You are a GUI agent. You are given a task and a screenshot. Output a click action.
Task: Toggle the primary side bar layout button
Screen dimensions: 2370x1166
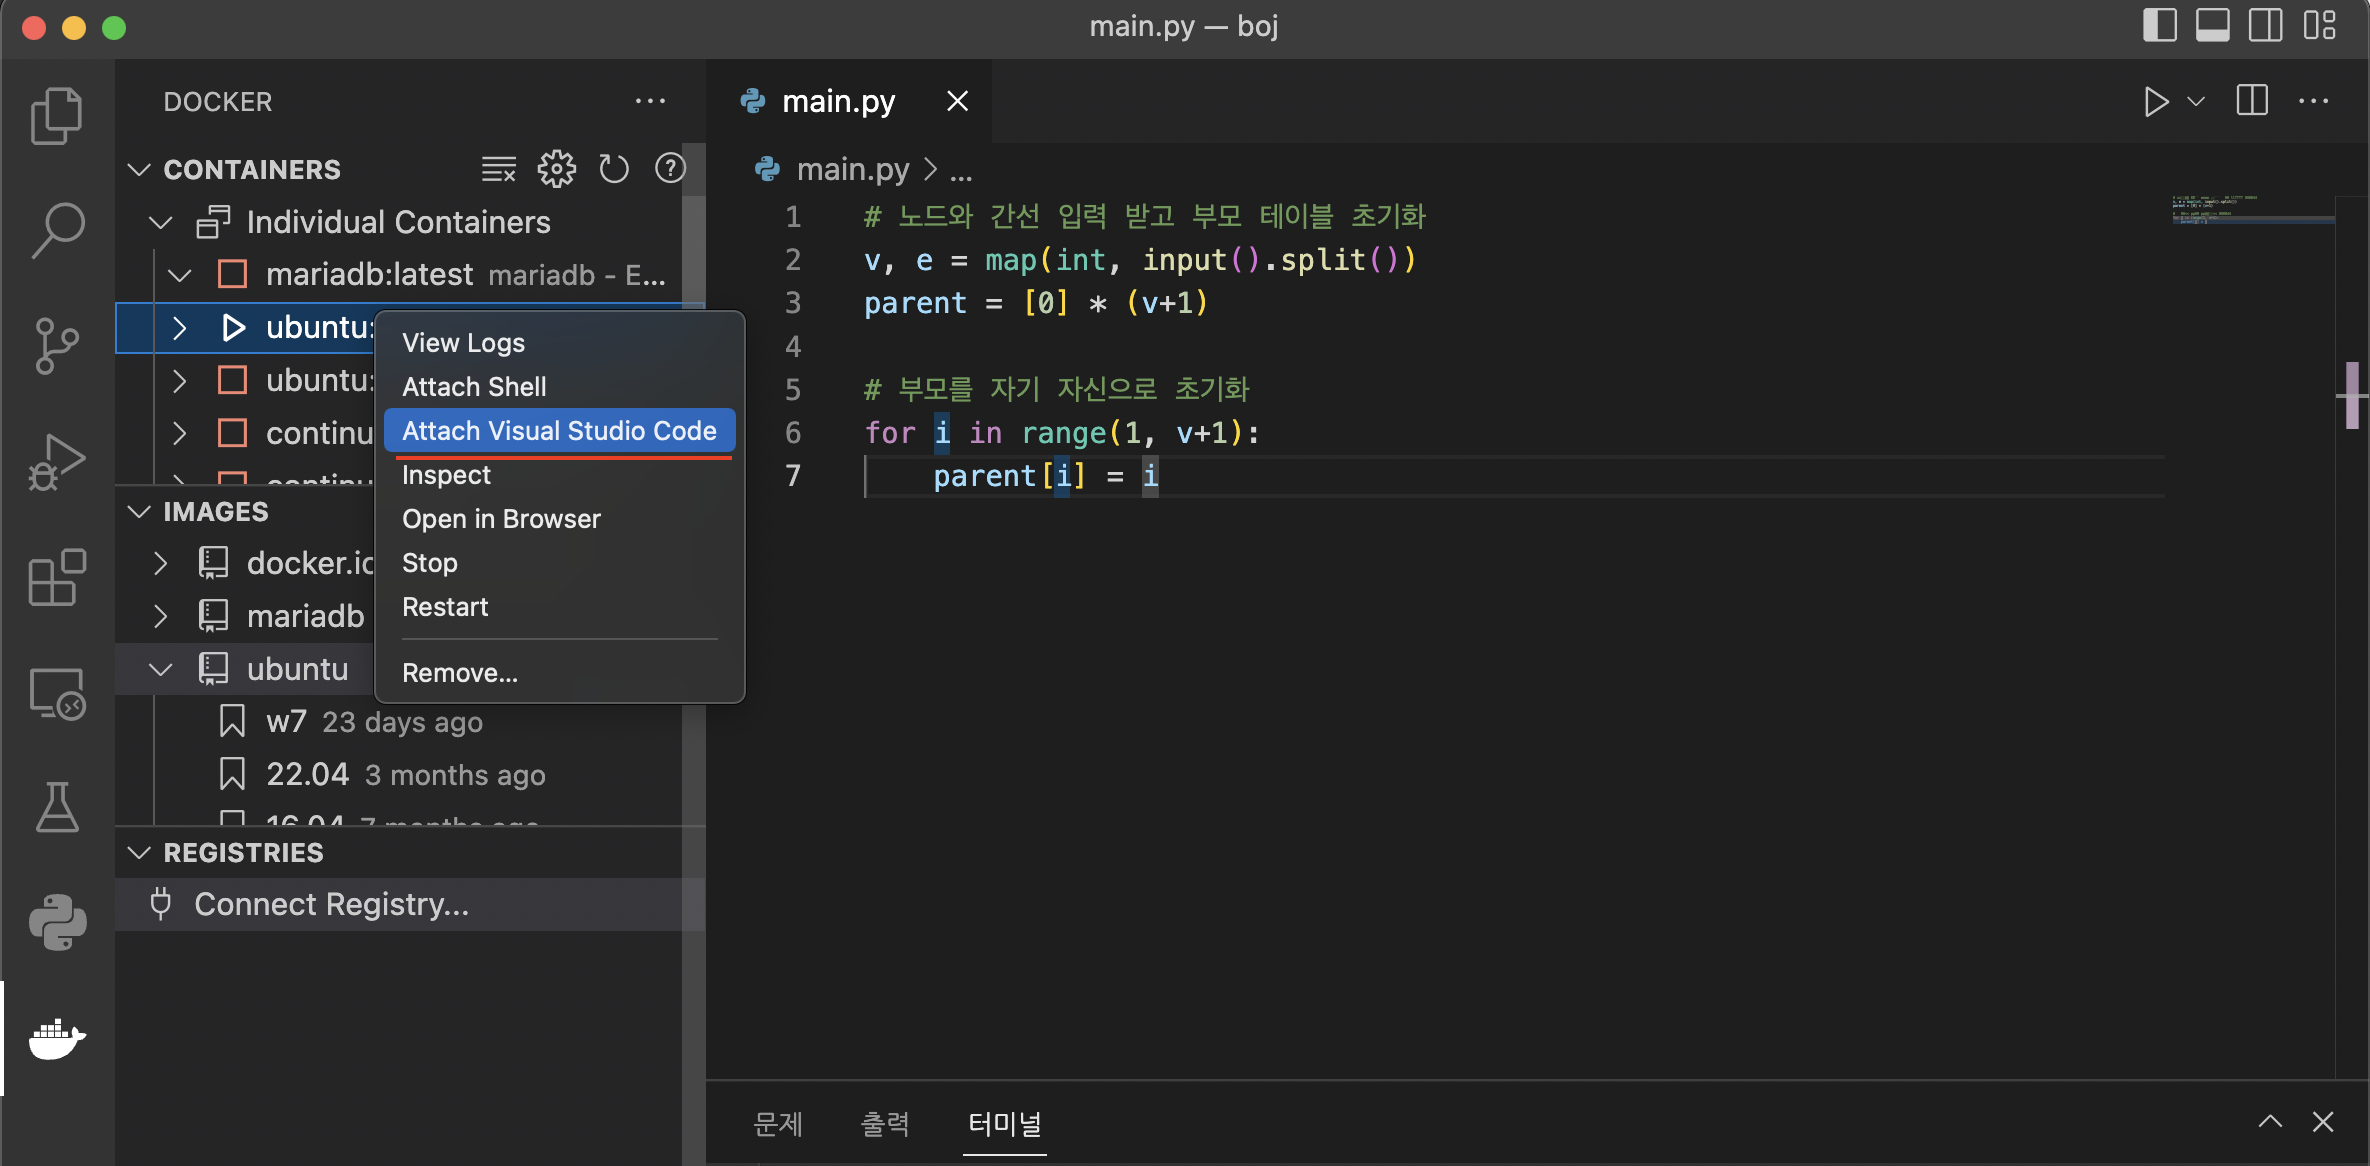coord(2159,25)
